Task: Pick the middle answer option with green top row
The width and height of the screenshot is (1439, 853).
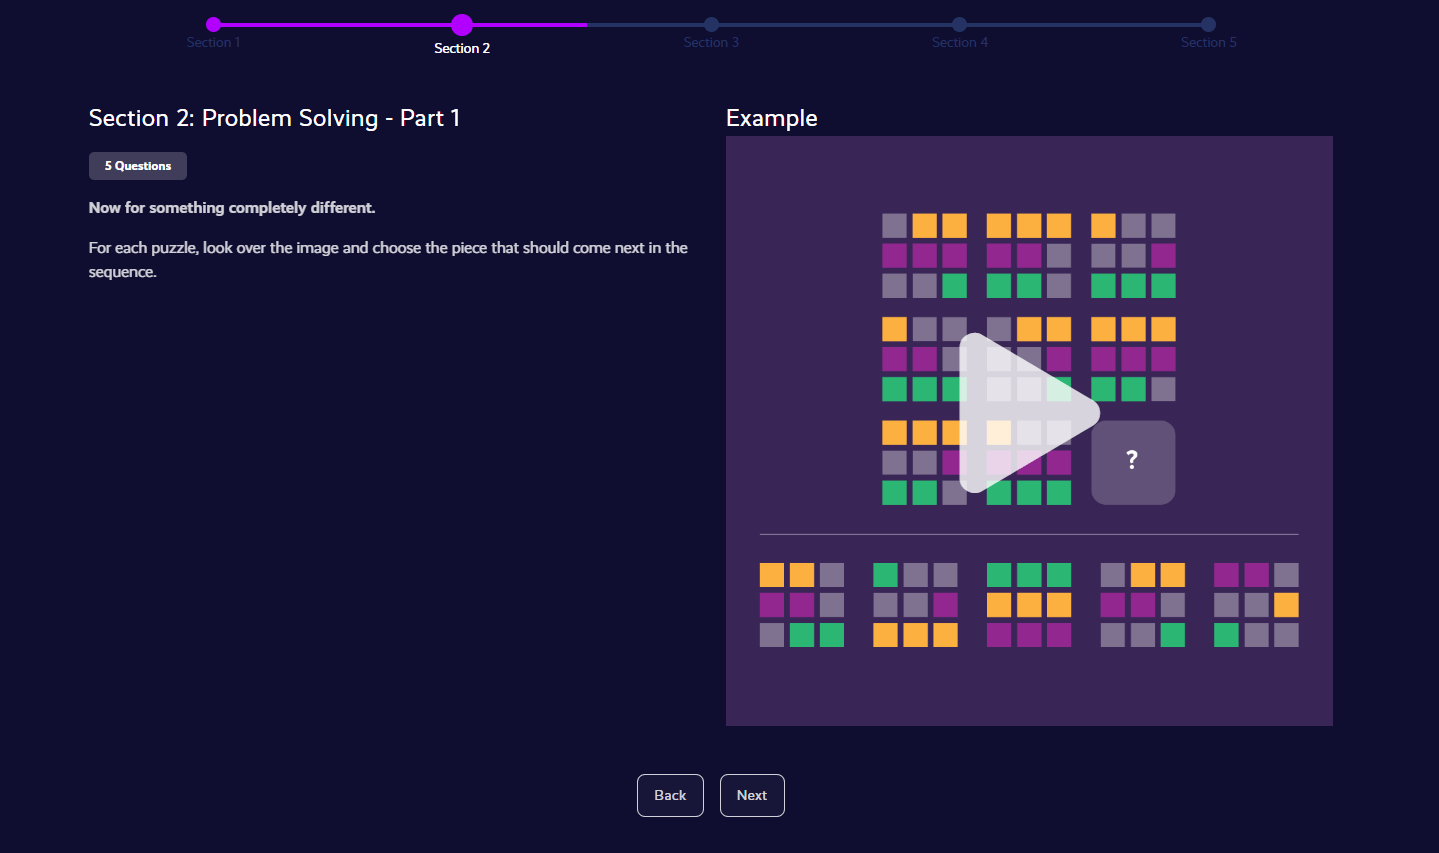Action: coord(1029,604)
